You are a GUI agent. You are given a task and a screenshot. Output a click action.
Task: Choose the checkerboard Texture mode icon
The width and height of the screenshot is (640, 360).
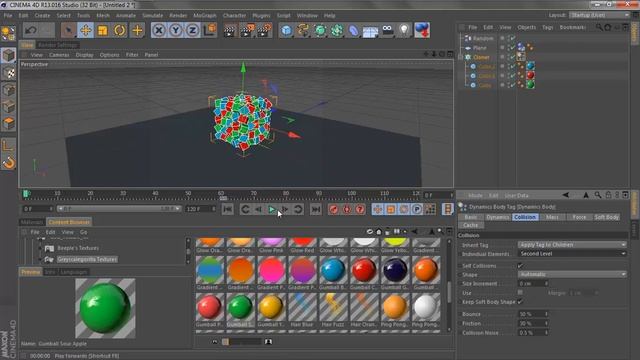pyautogui.click(x=9, y=73)
